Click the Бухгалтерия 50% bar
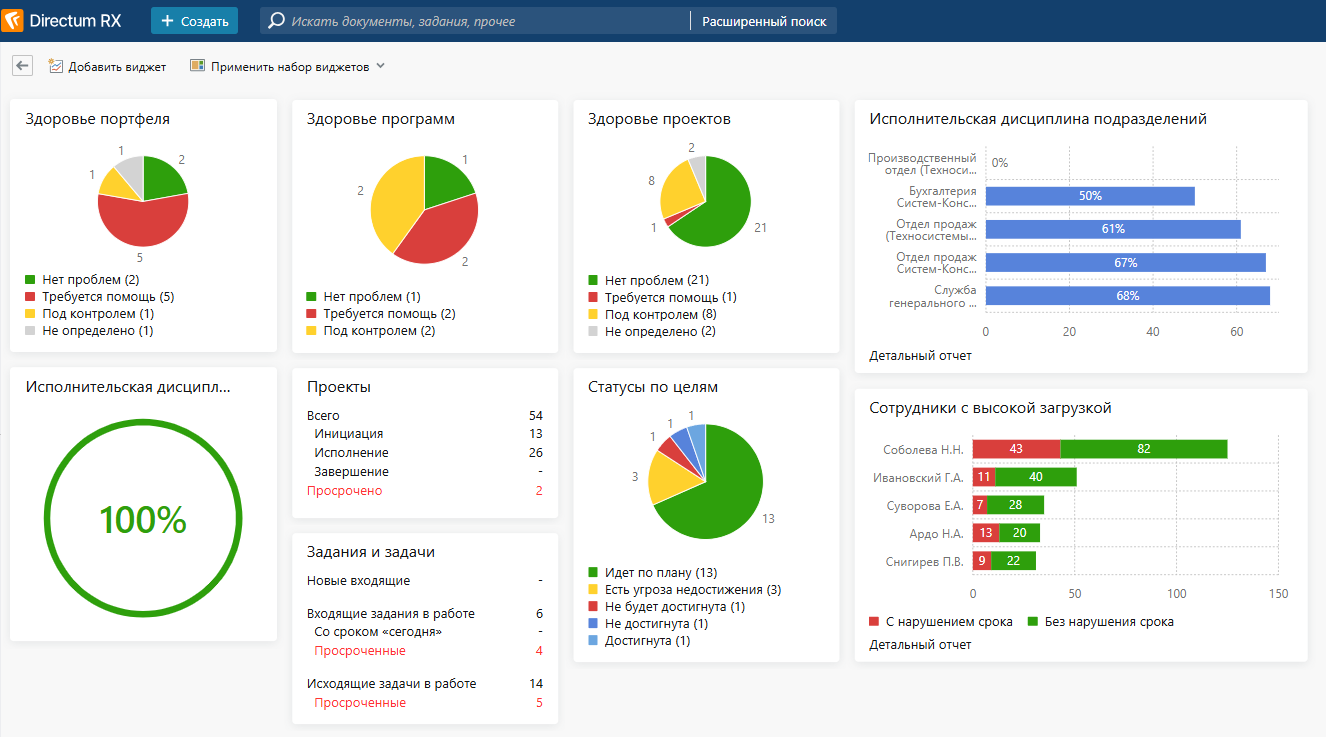The width and height of the screenshot is (1326, 737). [1090, 196]
